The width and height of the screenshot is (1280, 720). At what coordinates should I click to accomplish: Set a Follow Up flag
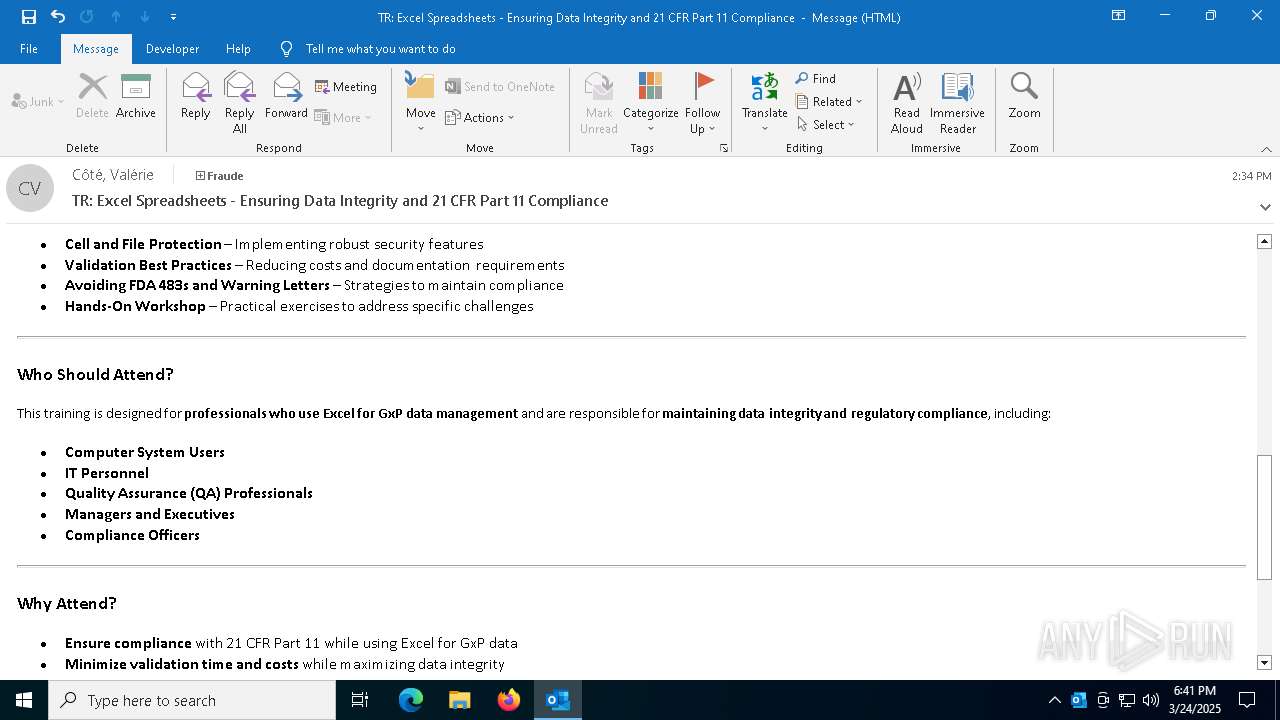tap(703, 103)
